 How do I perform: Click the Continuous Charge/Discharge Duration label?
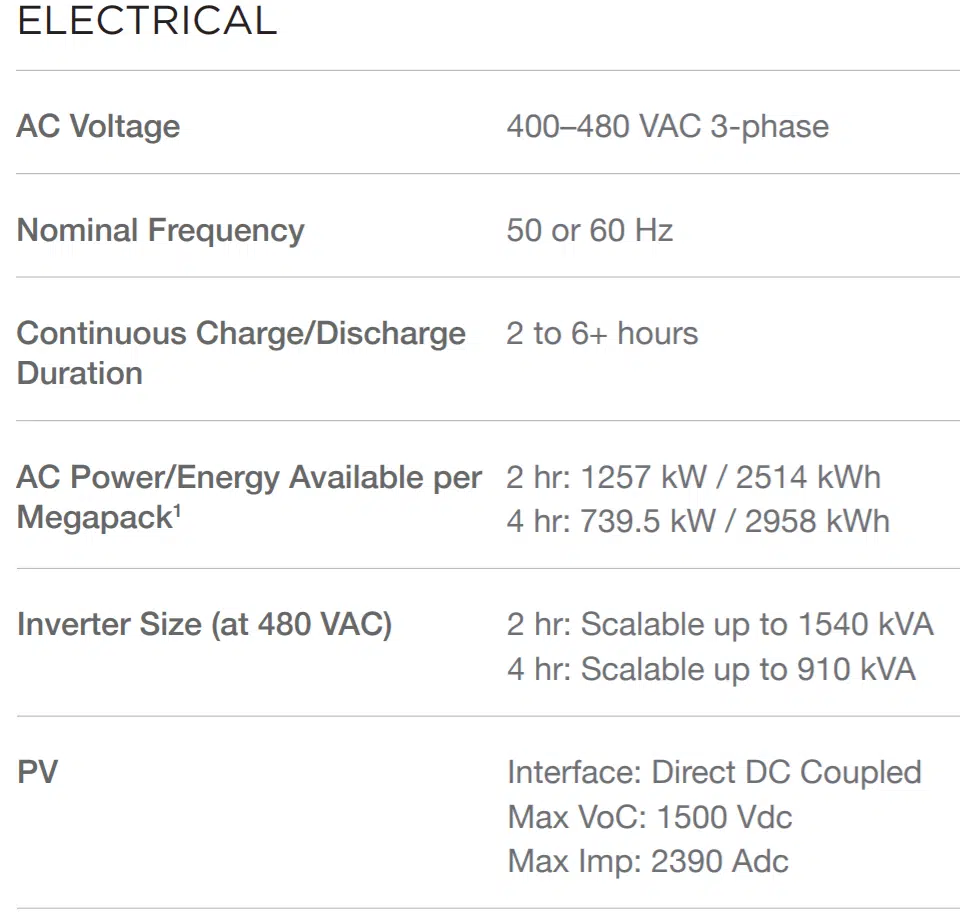(x=241, y=352)
